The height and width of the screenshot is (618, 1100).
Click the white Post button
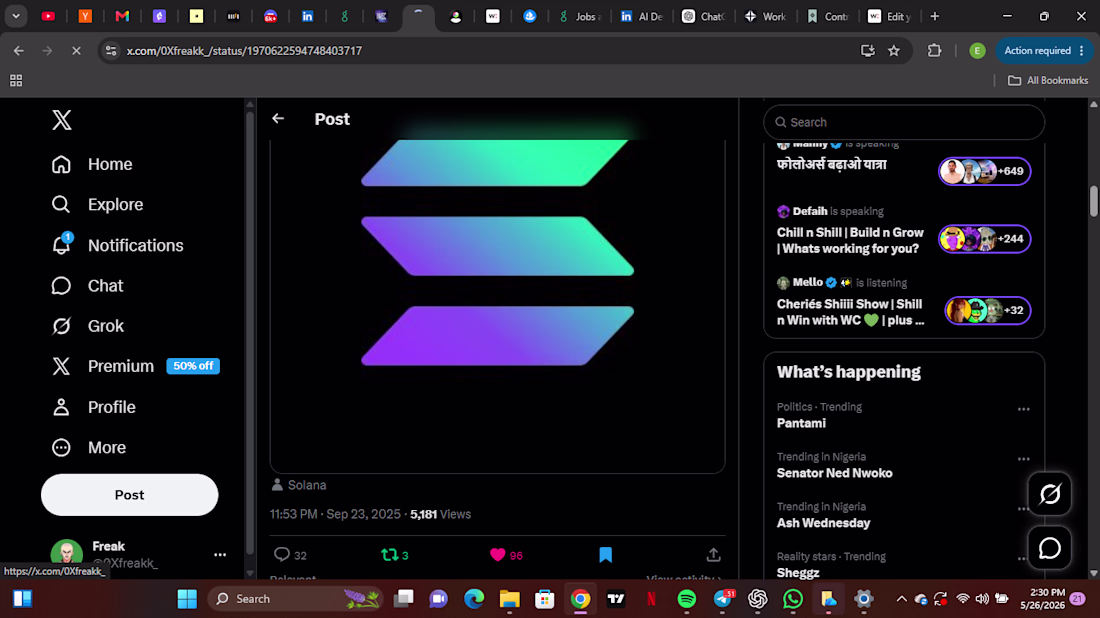130,495
